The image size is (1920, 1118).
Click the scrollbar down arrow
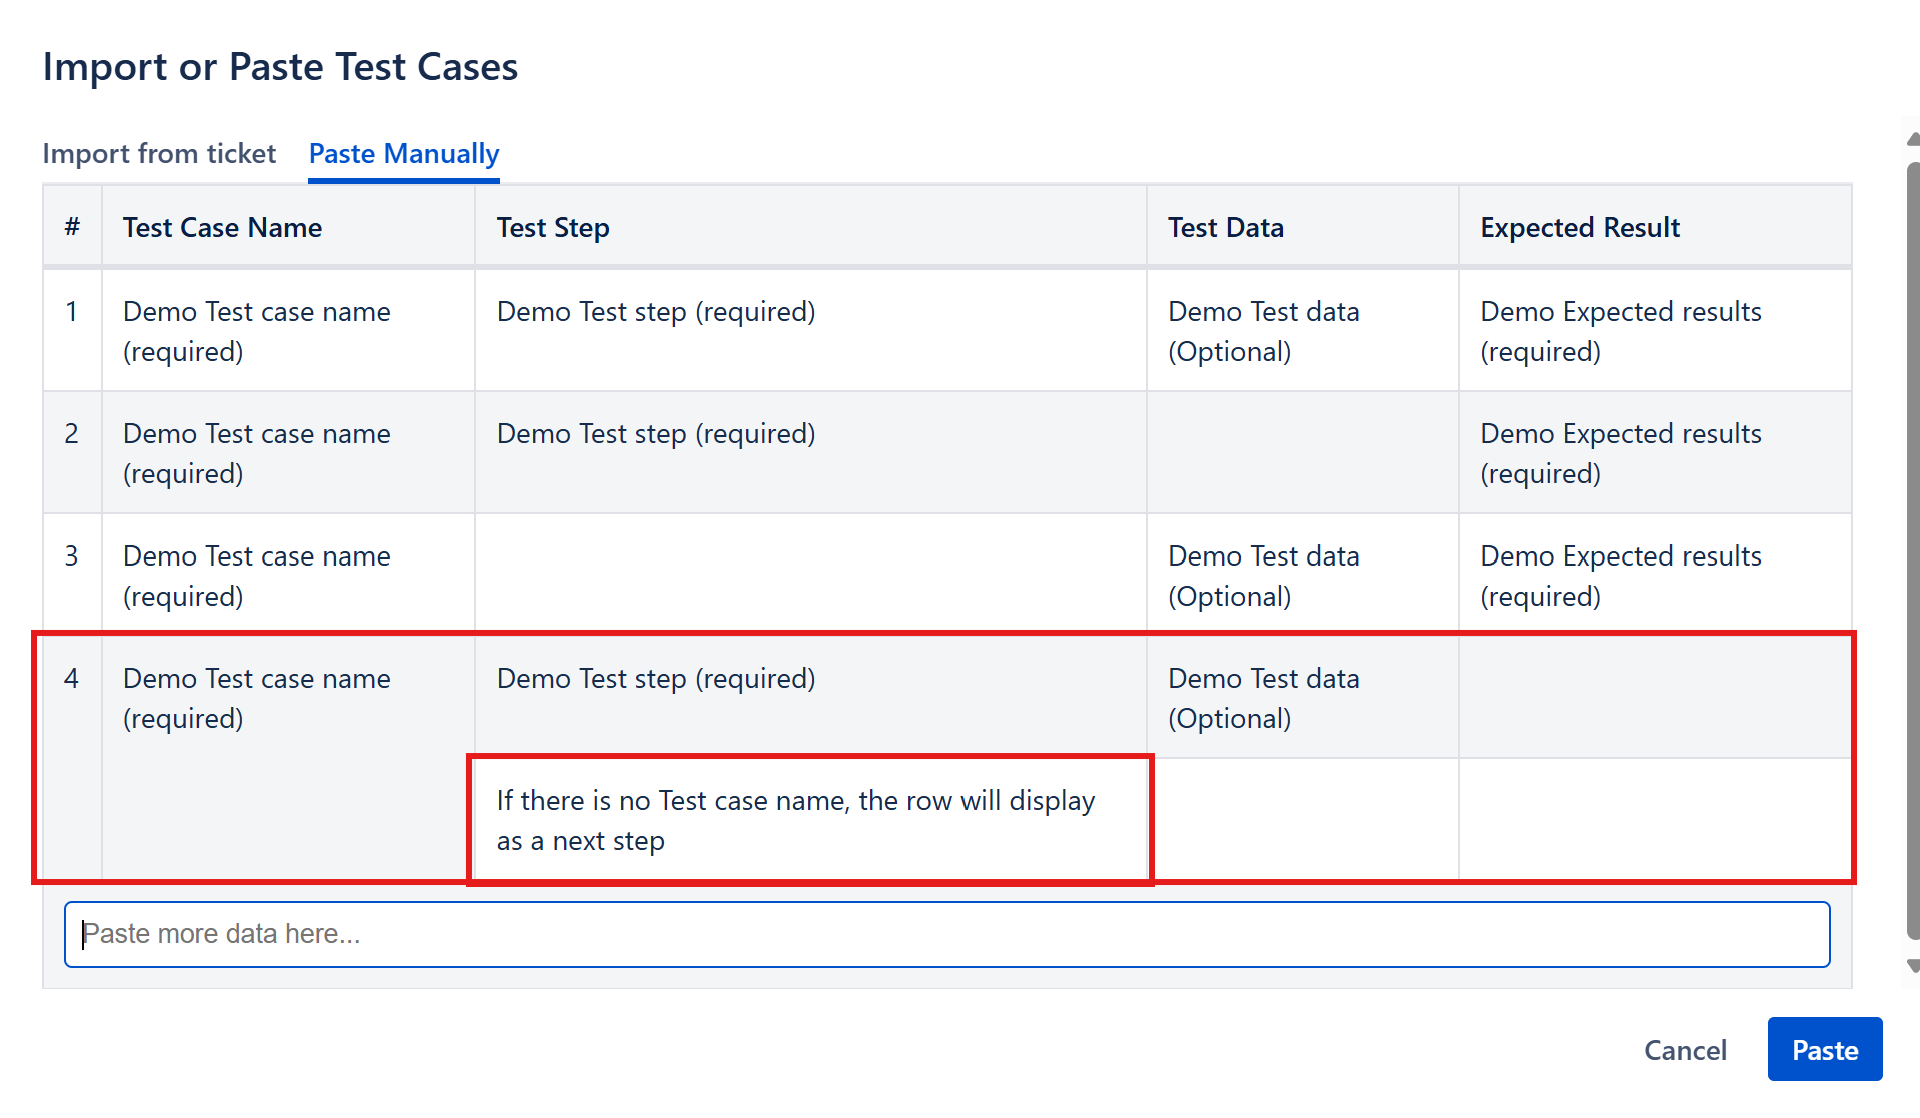[1912, 966]
